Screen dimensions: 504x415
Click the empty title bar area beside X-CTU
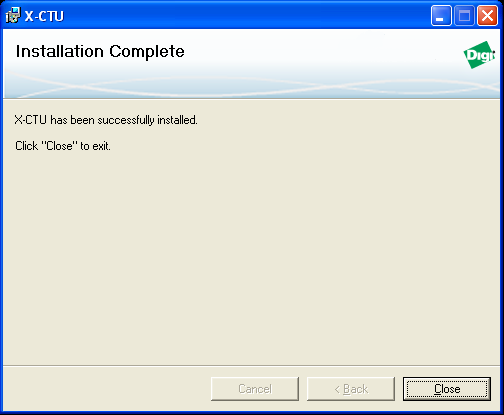point(247,15)
